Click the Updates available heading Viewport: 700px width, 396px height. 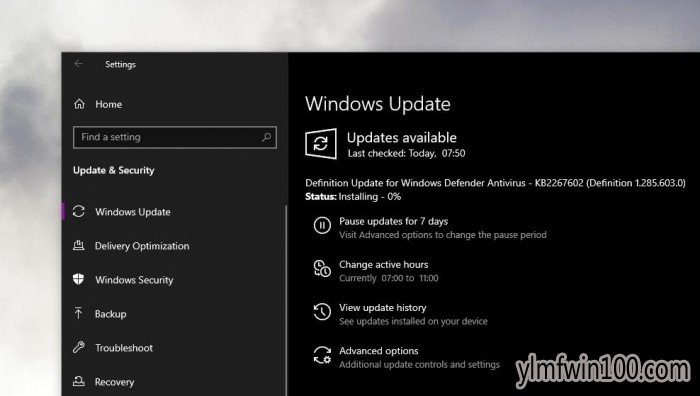click(402, 138)
